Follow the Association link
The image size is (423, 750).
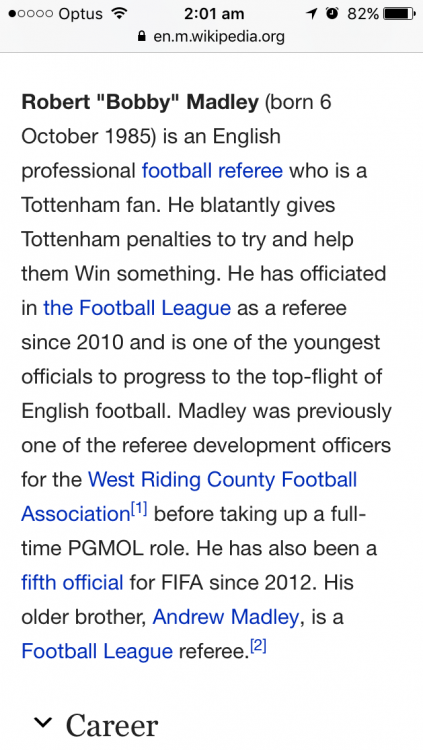(76, 514)
